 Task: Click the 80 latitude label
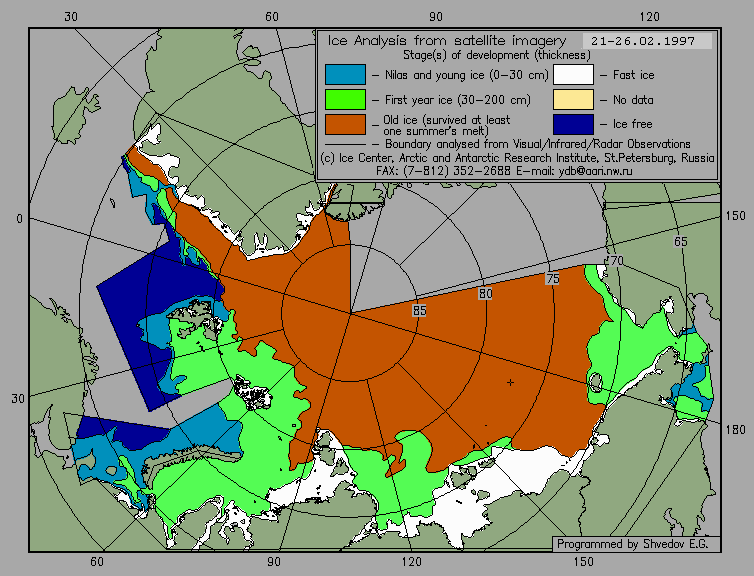click(x=485, y=294)
